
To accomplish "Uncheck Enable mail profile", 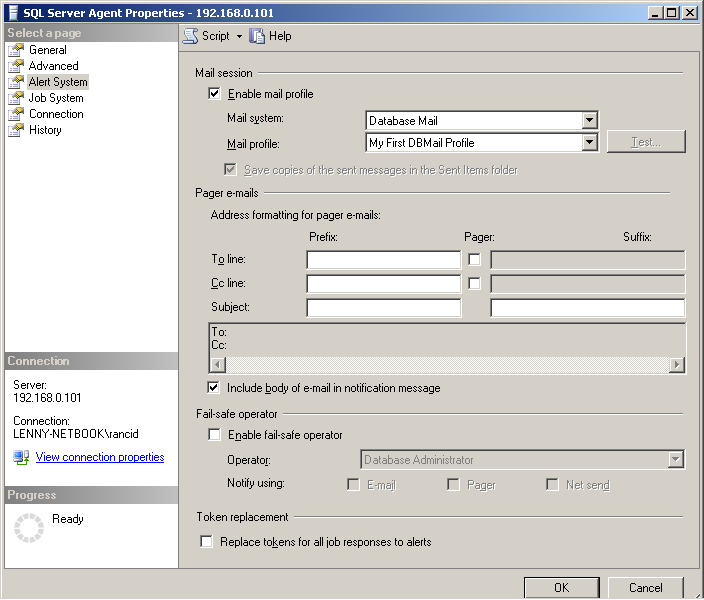I will coord(215,93).
